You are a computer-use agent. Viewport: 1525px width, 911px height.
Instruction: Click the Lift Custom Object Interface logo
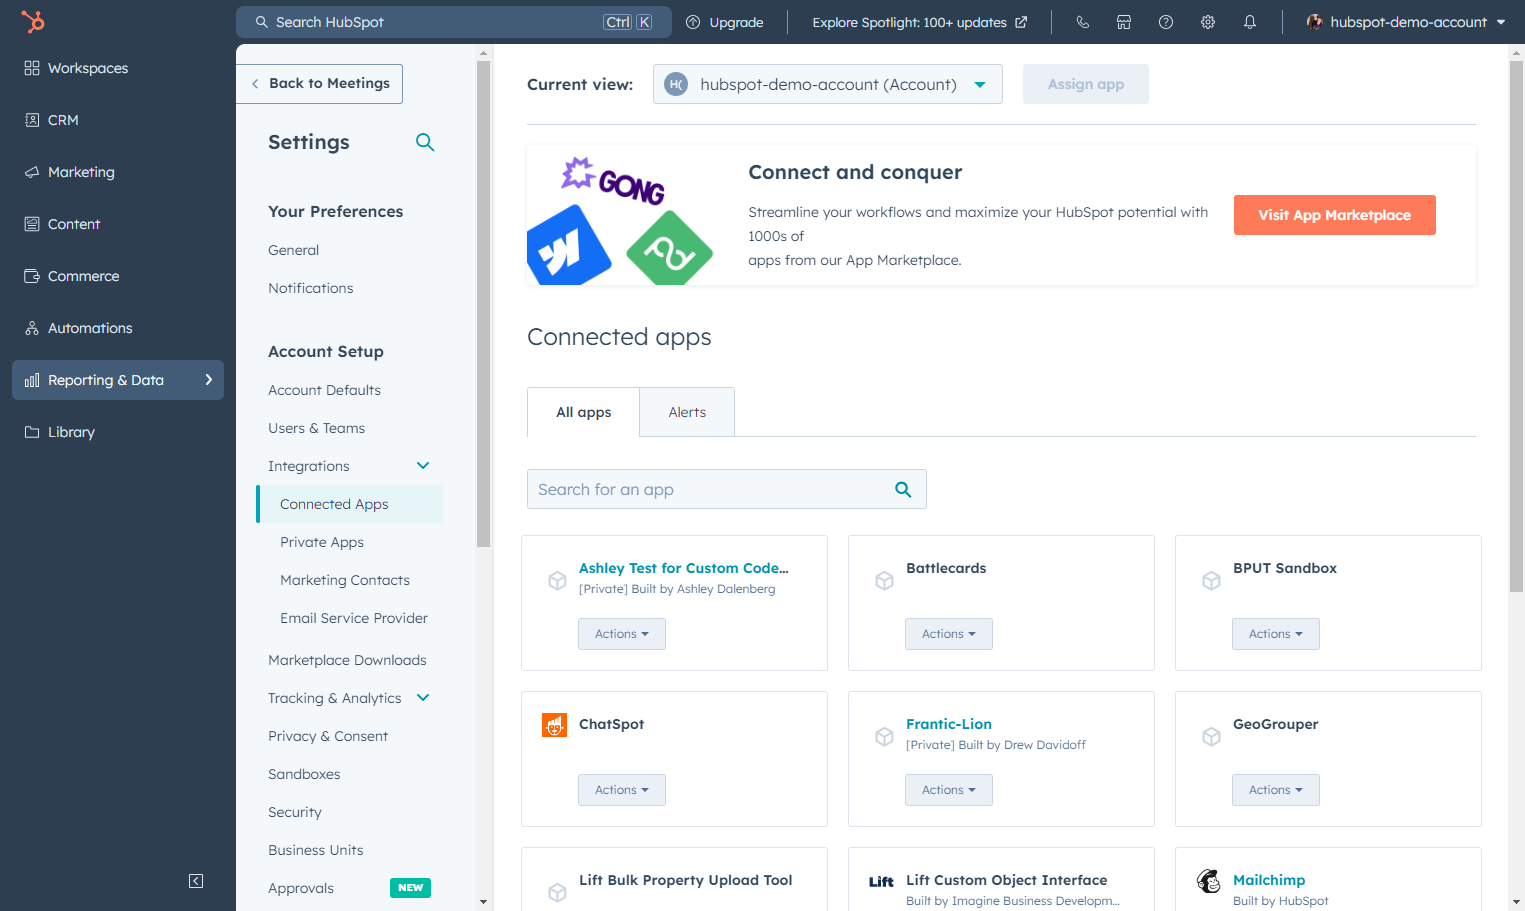pyautogui.click(x=881, y=882)
